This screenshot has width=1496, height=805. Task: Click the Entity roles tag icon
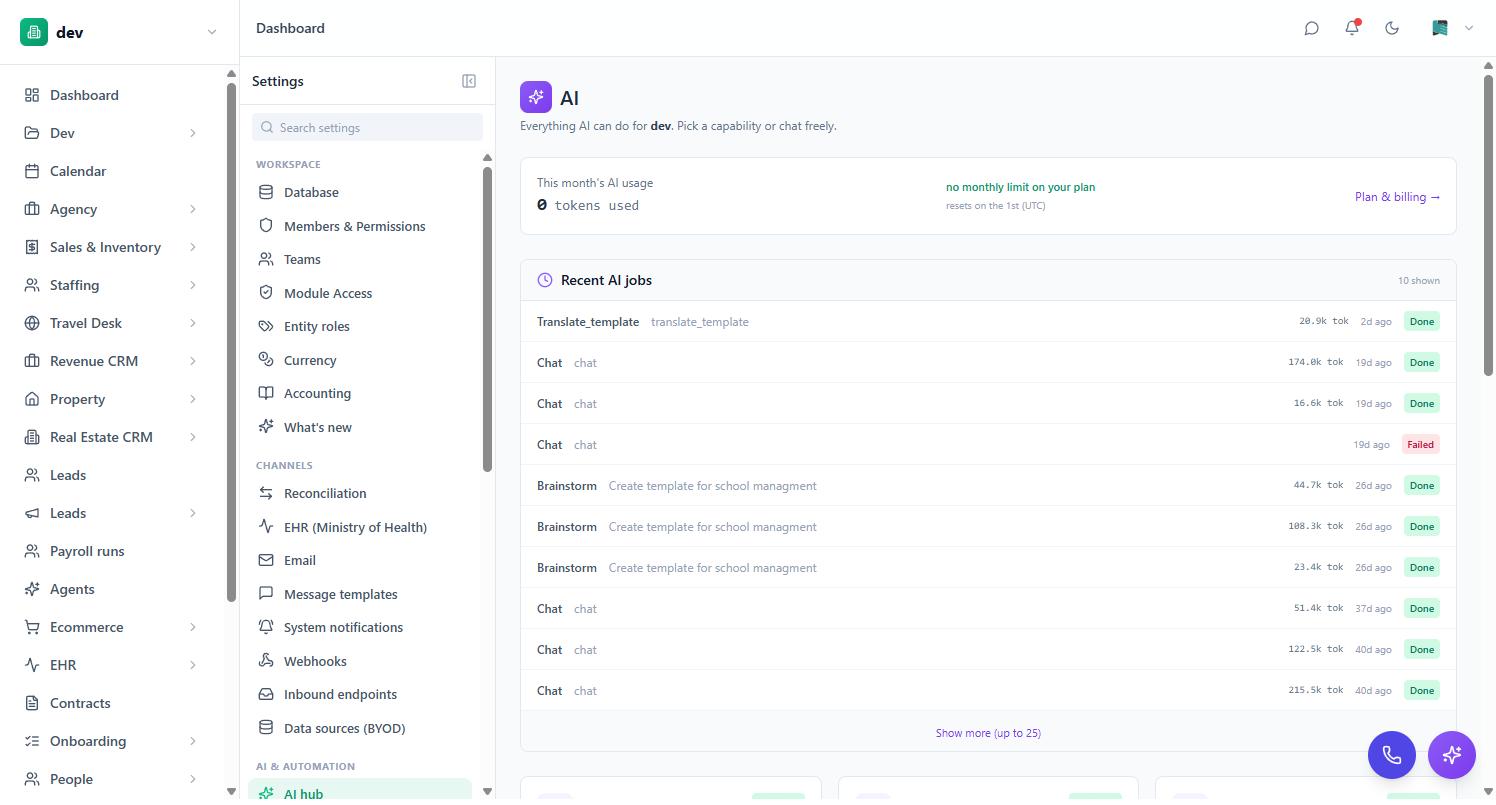pyautogui.click(x=266, y=326)
